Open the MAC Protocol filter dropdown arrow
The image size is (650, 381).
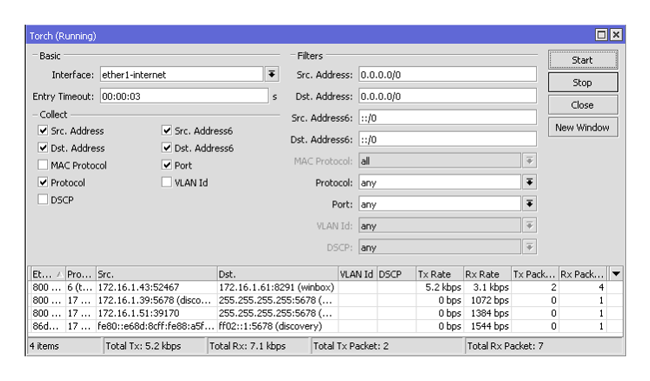(529, 161)
